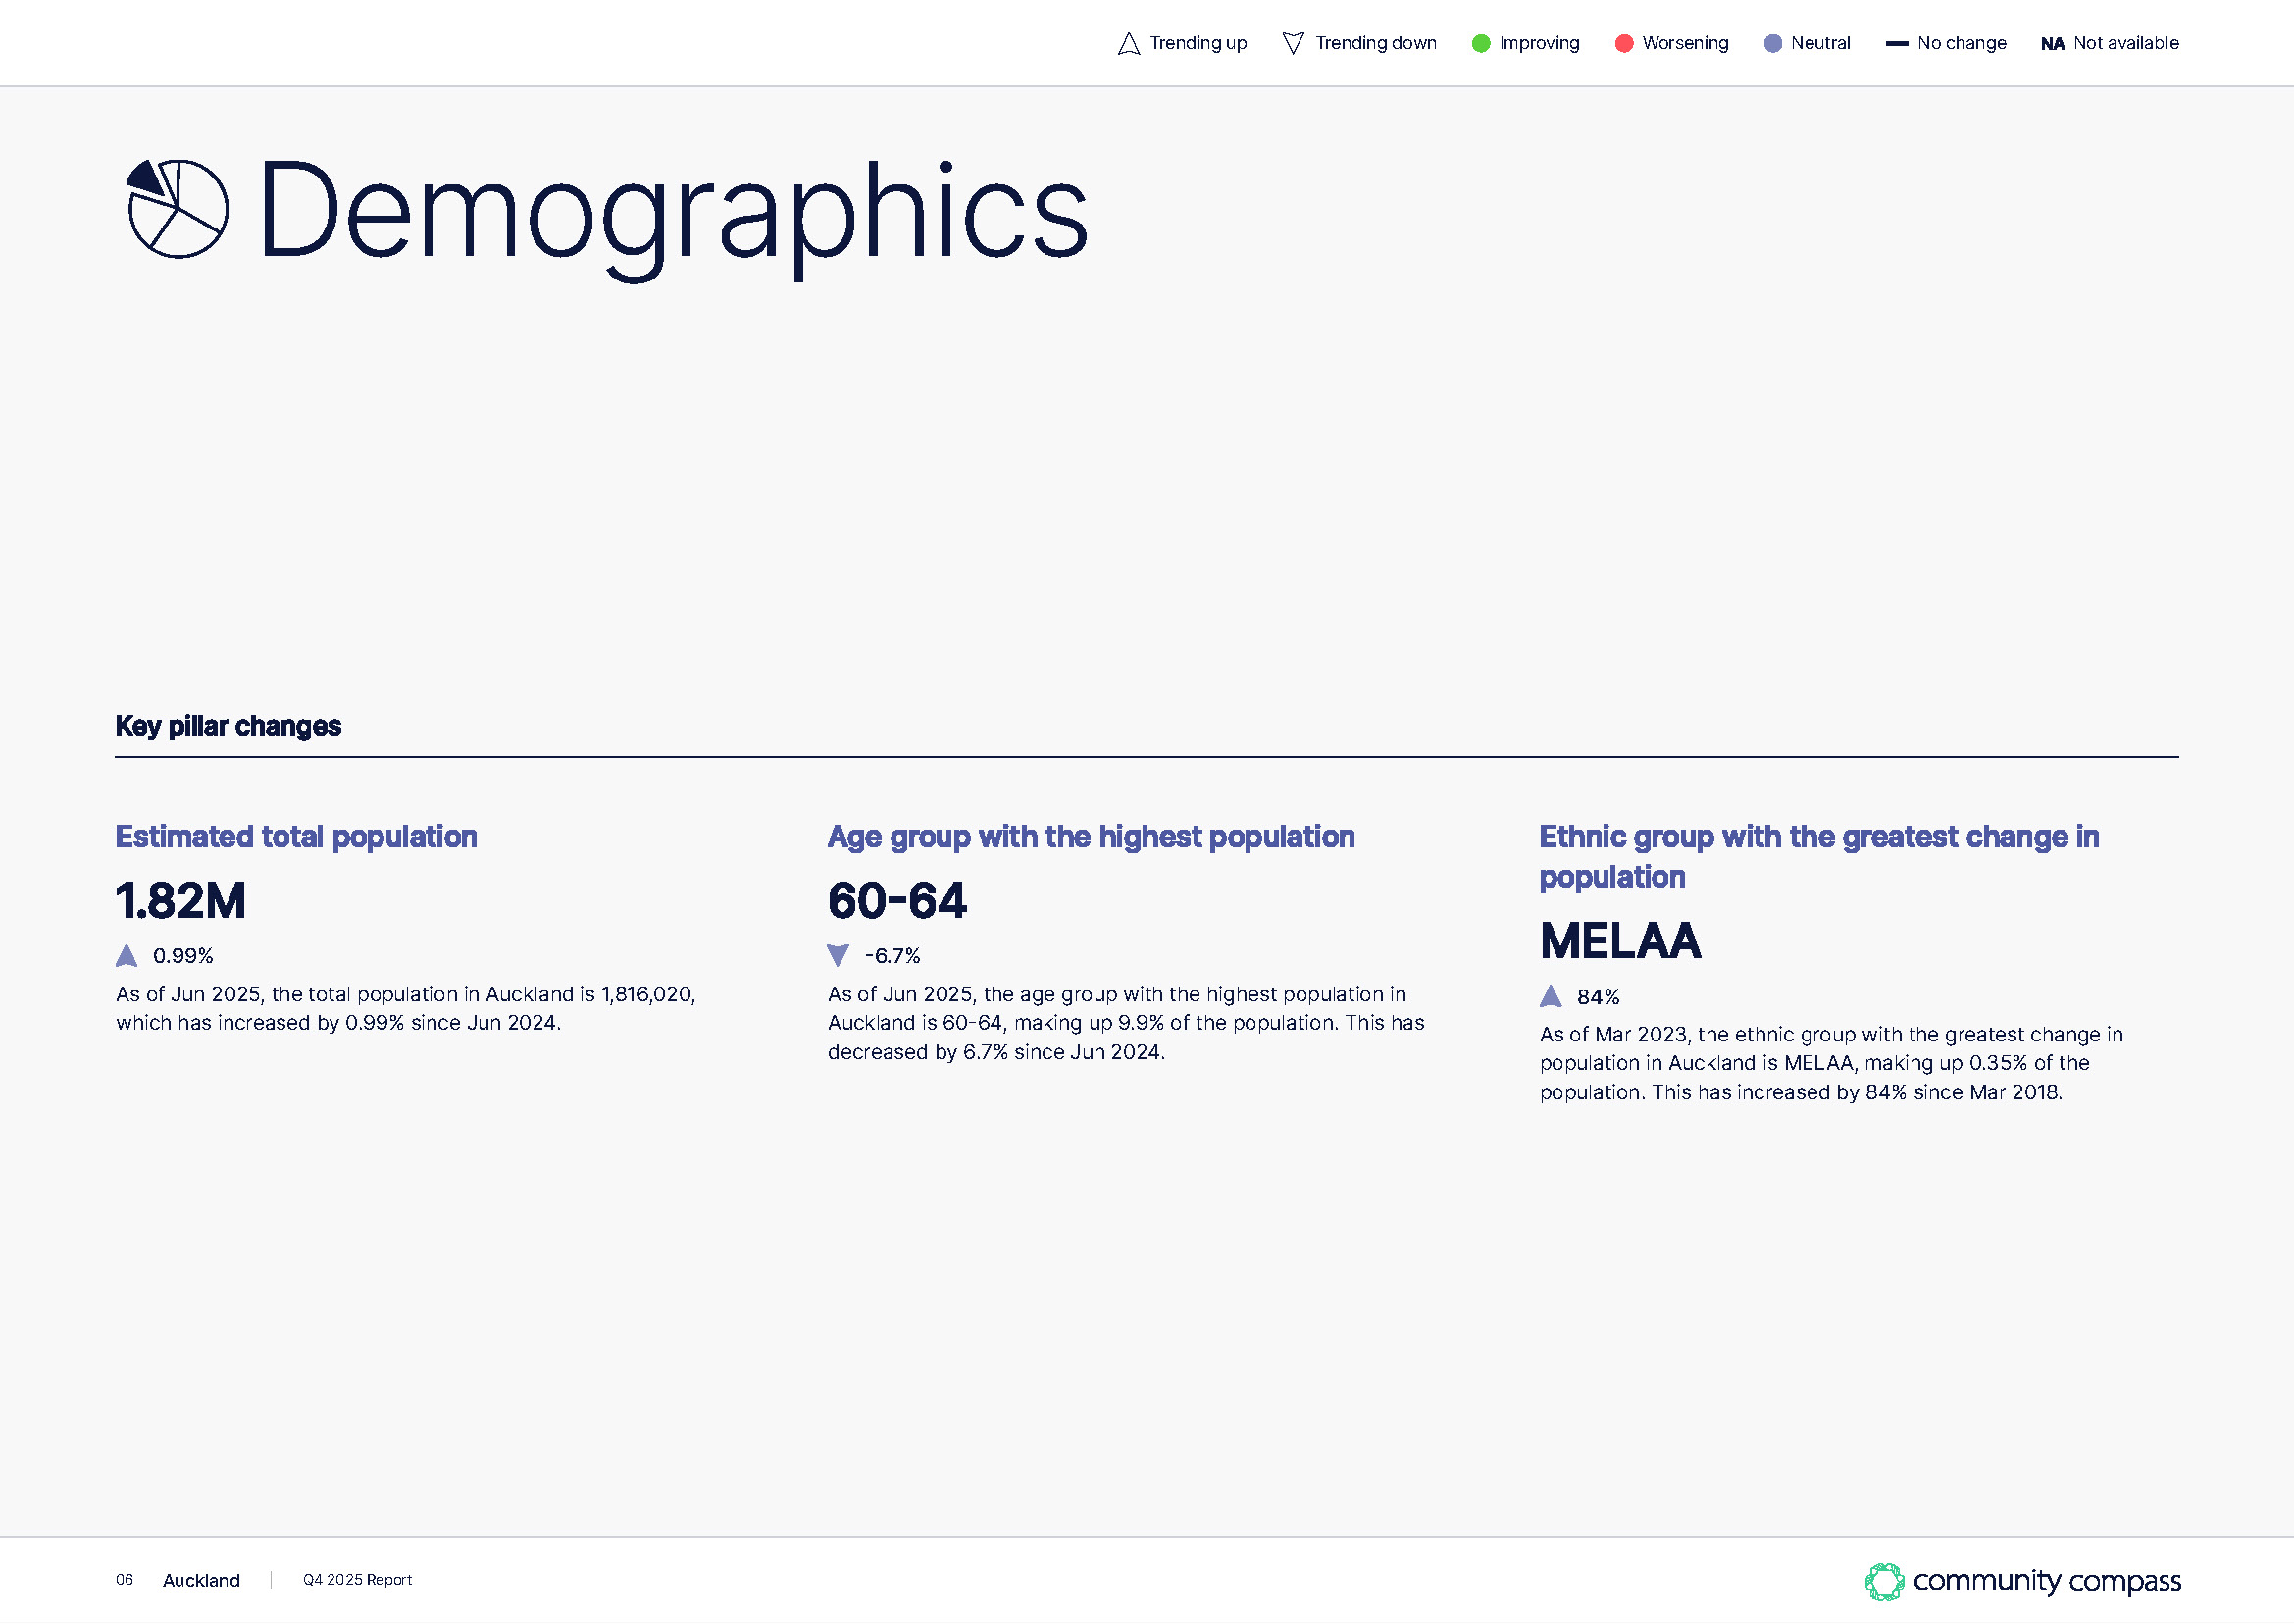2294x1624 pixels.
Task: Click the Trending down triangle legend icon
Action: coord(1293,43)
